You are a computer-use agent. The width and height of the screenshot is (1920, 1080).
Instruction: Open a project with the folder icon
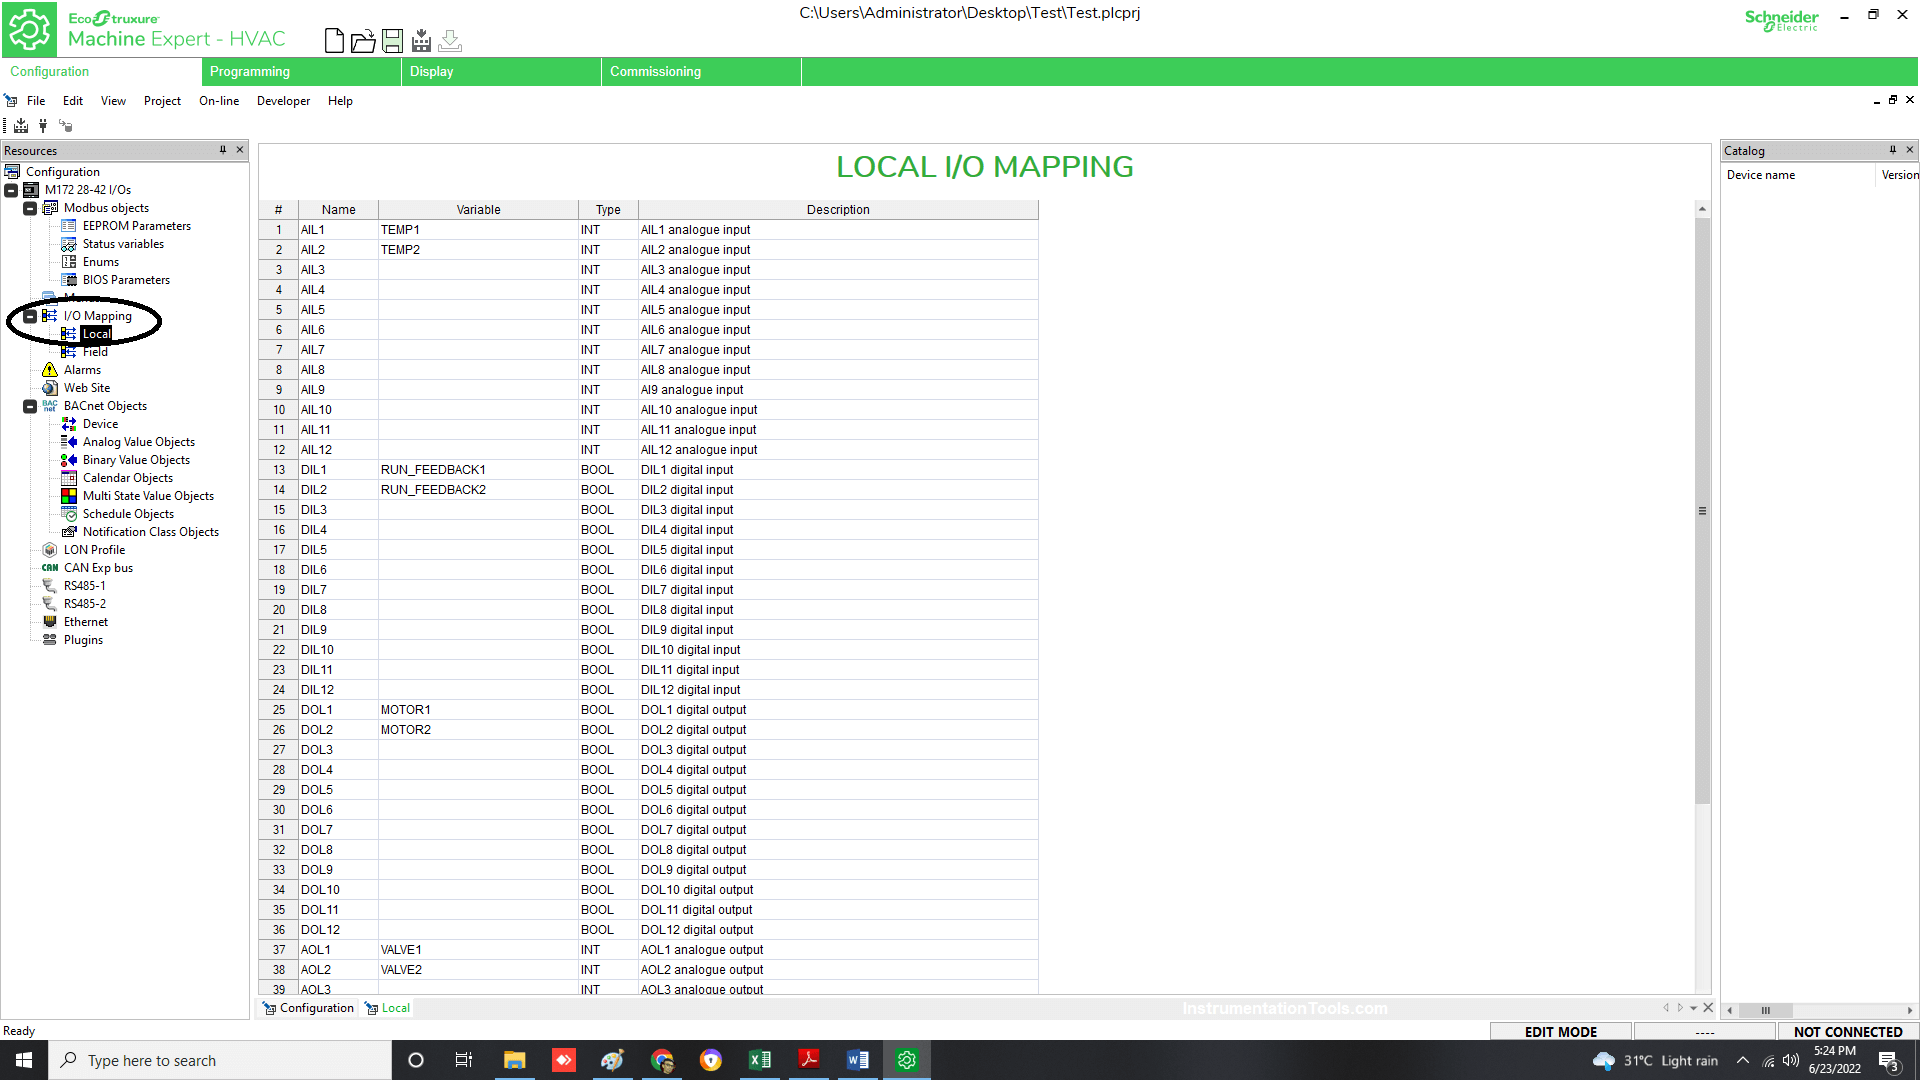(x=363, y=40)
